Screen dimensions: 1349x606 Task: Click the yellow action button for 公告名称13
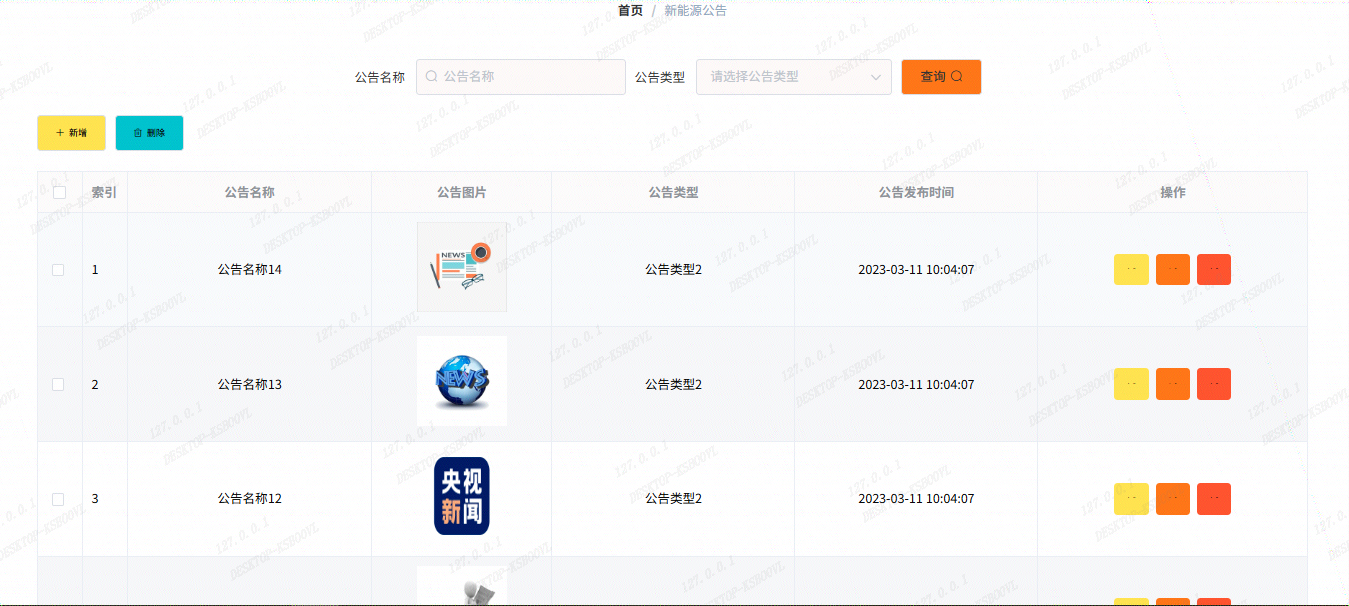pyautogui.click(x=1131, y=384)
